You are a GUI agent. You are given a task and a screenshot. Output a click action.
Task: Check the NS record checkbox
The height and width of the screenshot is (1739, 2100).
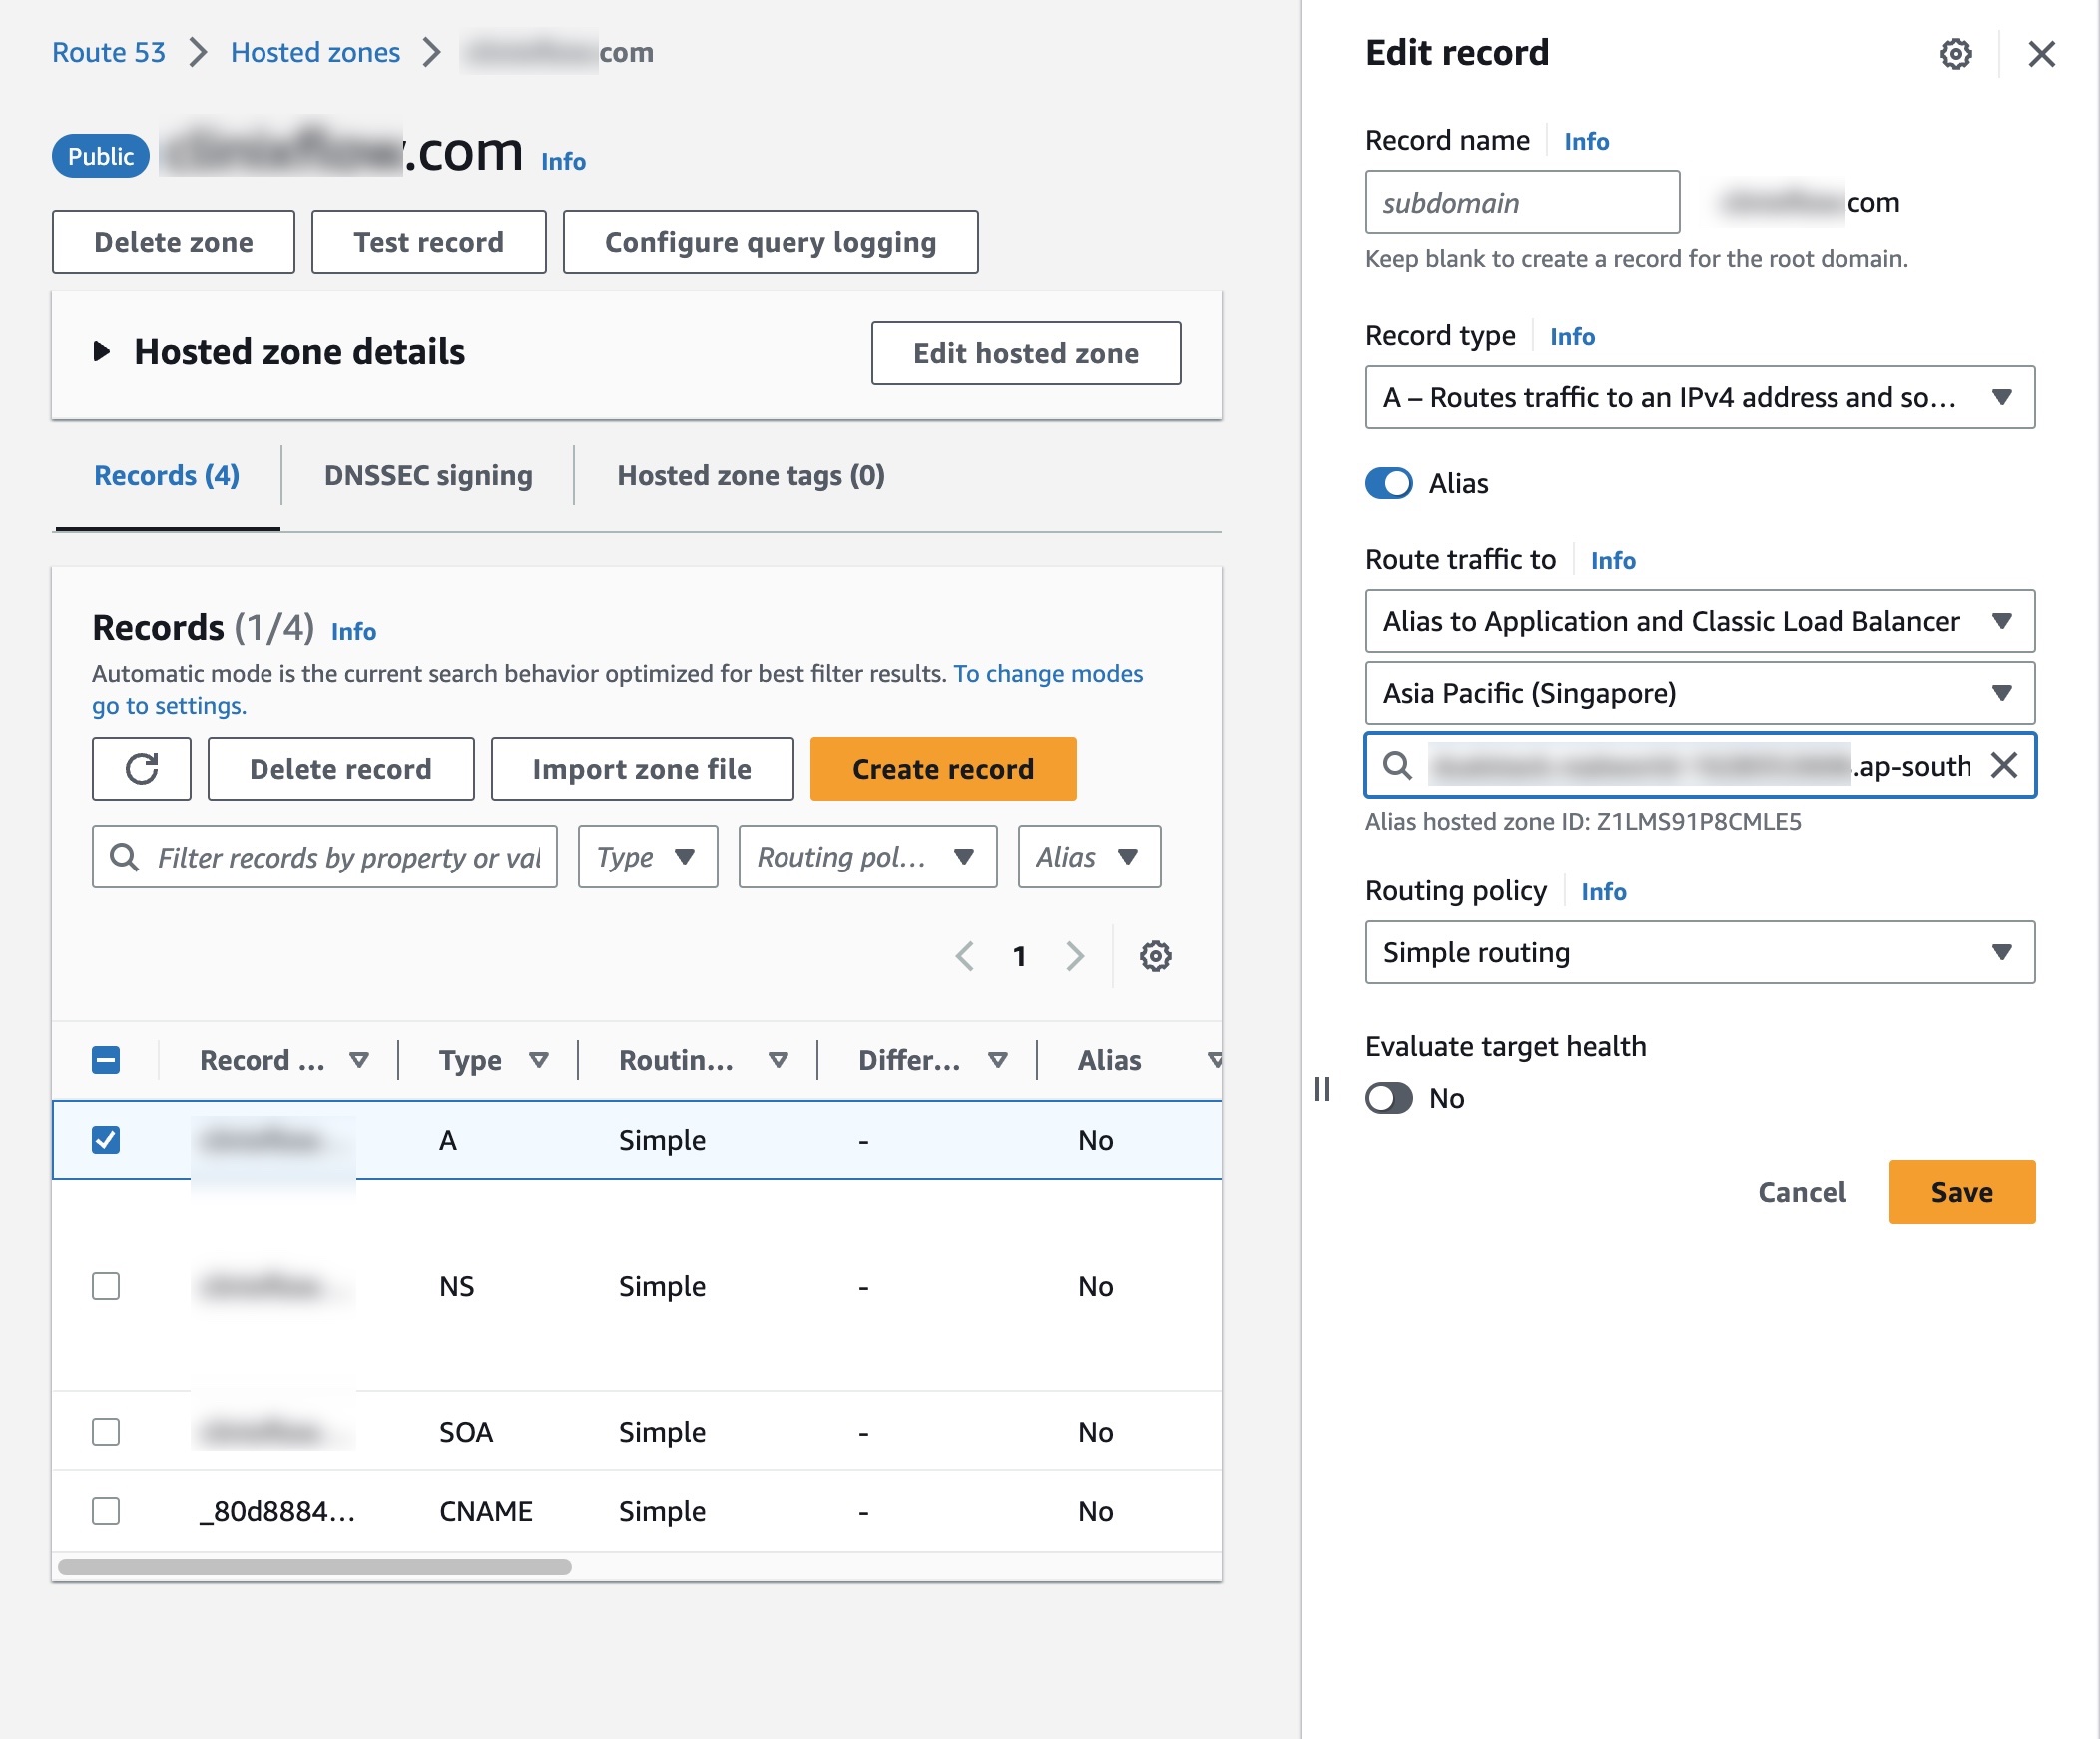(x=106, y=1285)
